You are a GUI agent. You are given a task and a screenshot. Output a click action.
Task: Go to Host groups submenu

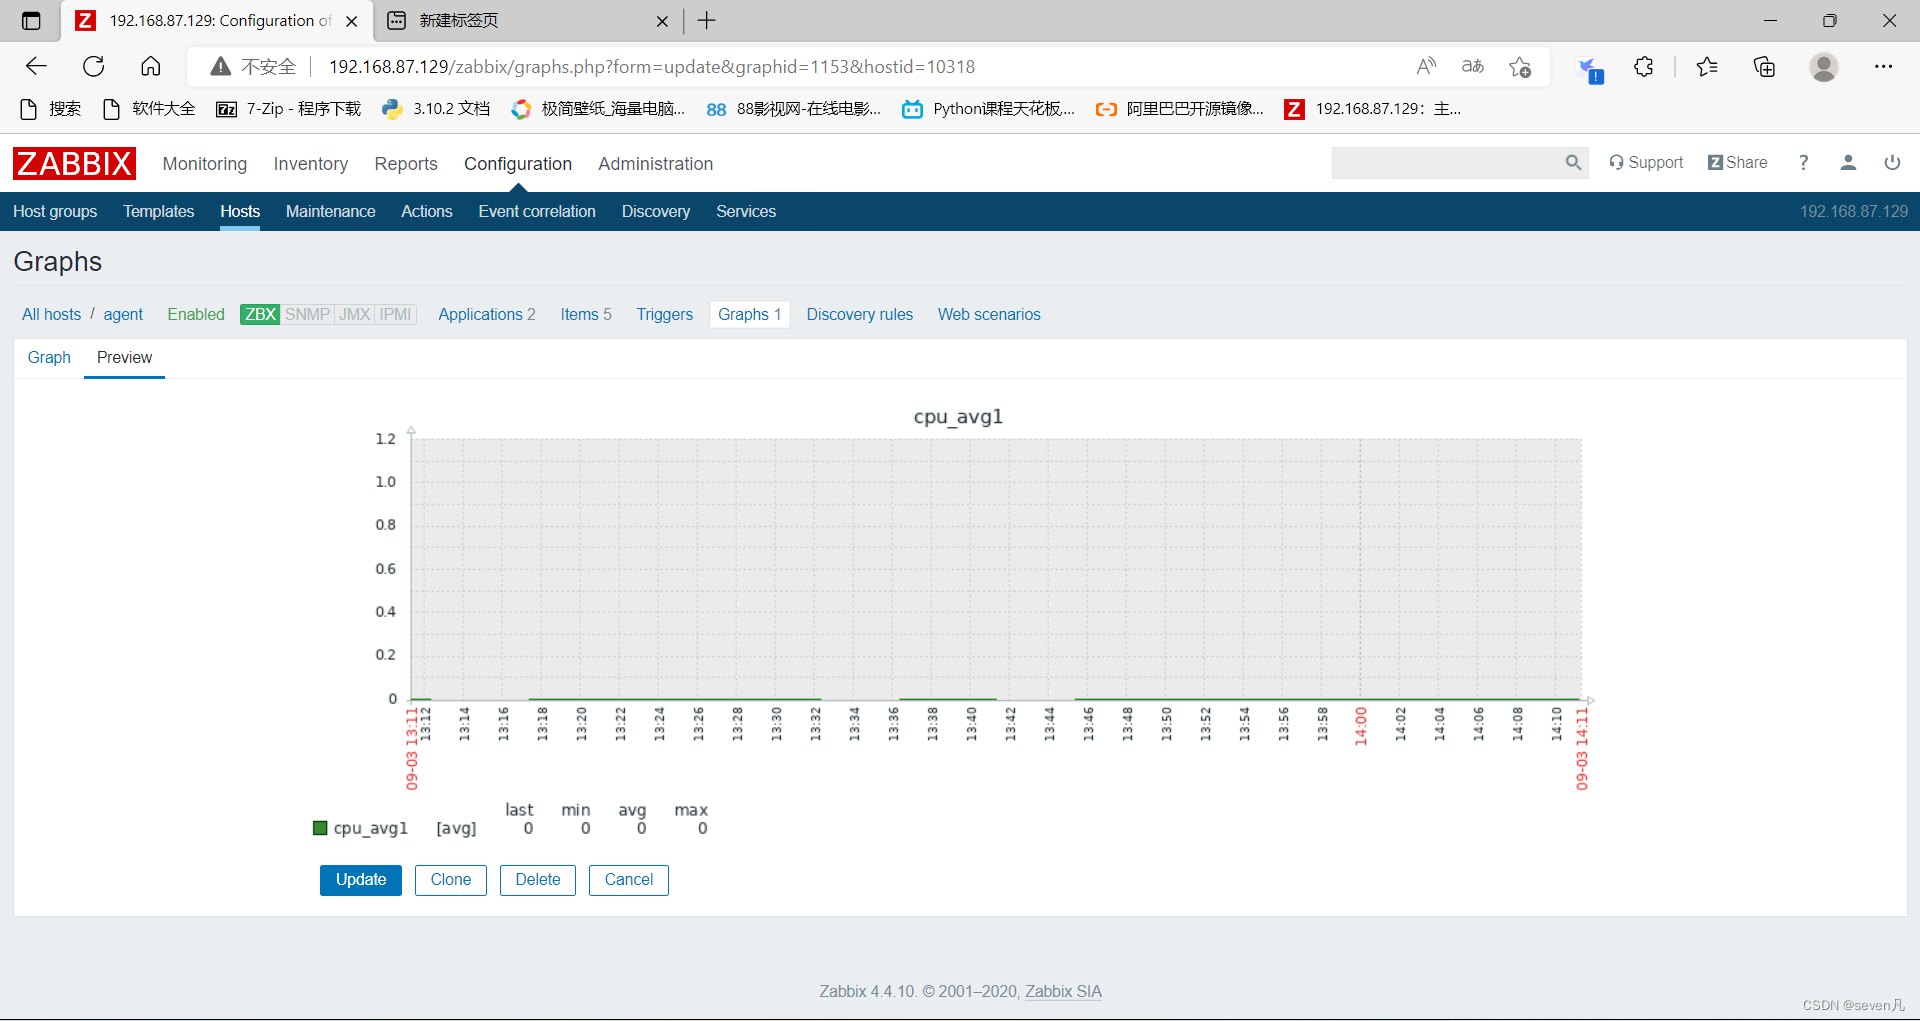click(x=55, y=212)
